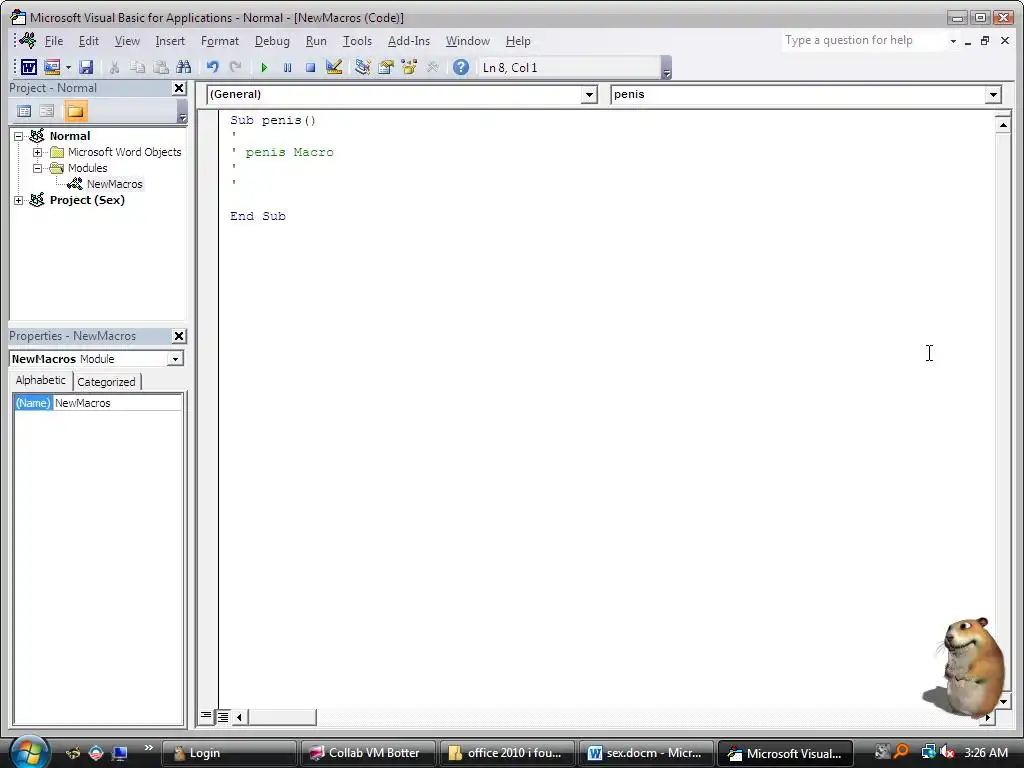Click the End Sub line in code
The width and height of the screenshot is (1024, 768).
pos(257,216)
